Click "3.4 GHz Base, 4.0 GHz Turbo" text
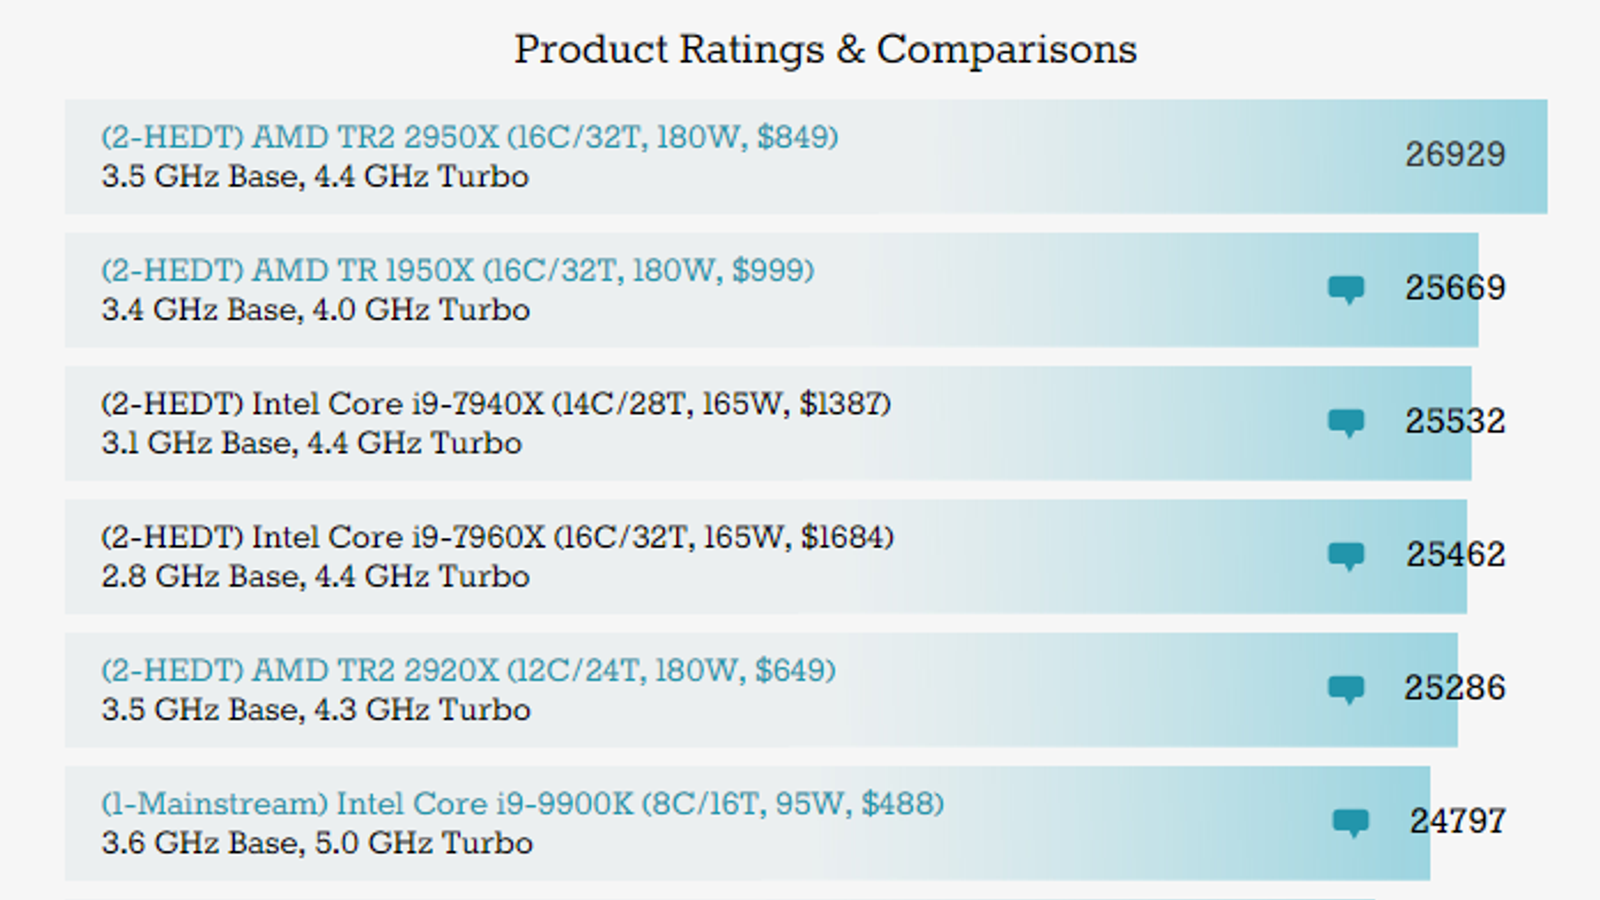This screenshot has height=900, width=1600. 315,310
